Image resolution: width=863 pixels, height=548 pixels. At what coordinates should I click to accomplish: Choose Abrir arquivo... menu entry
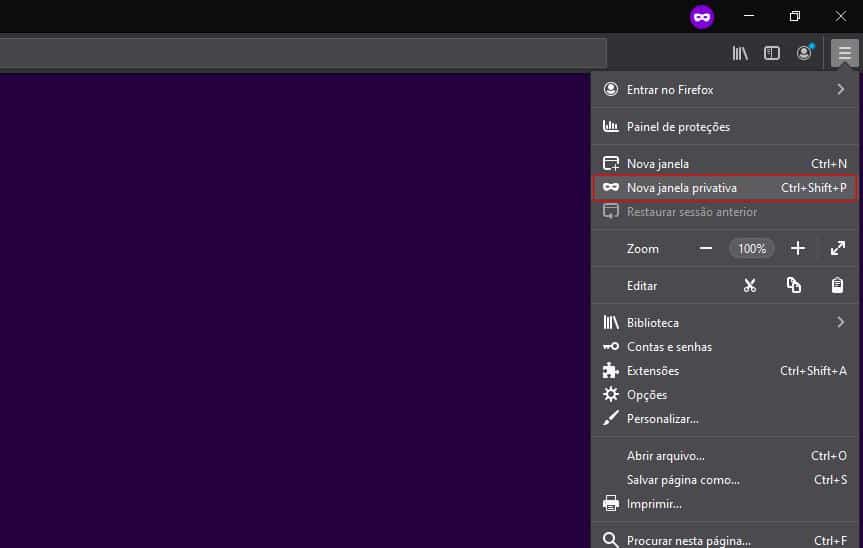coord(725,456)
